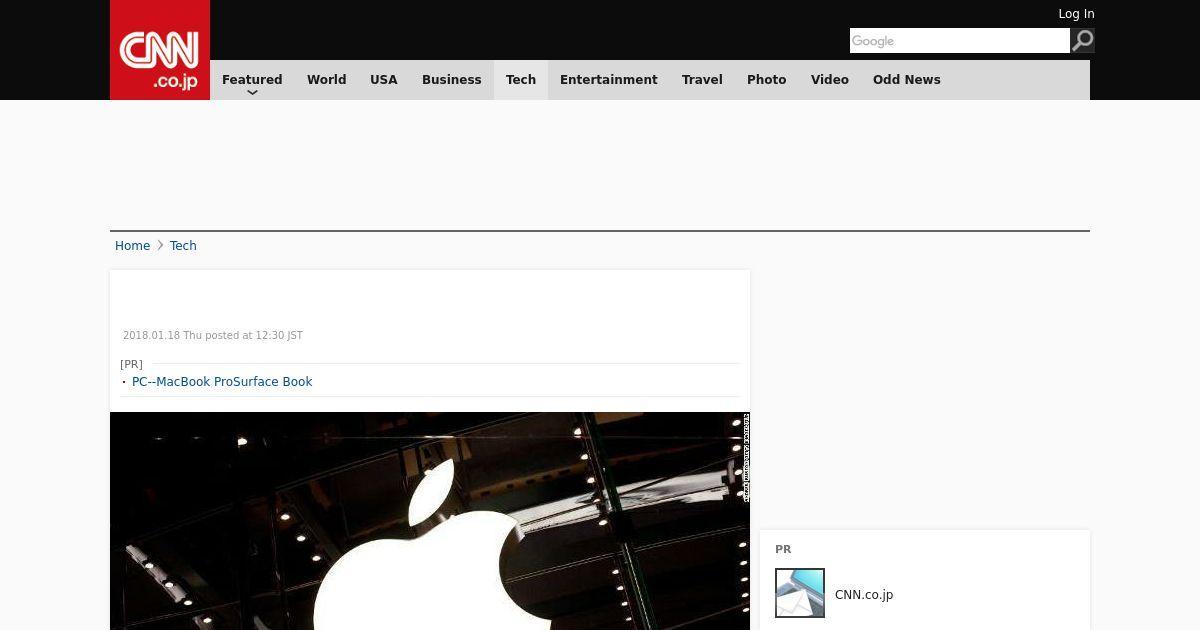Screen dimensions: 1200x630
Task: Open the Photo section
Action: (767, 80)
